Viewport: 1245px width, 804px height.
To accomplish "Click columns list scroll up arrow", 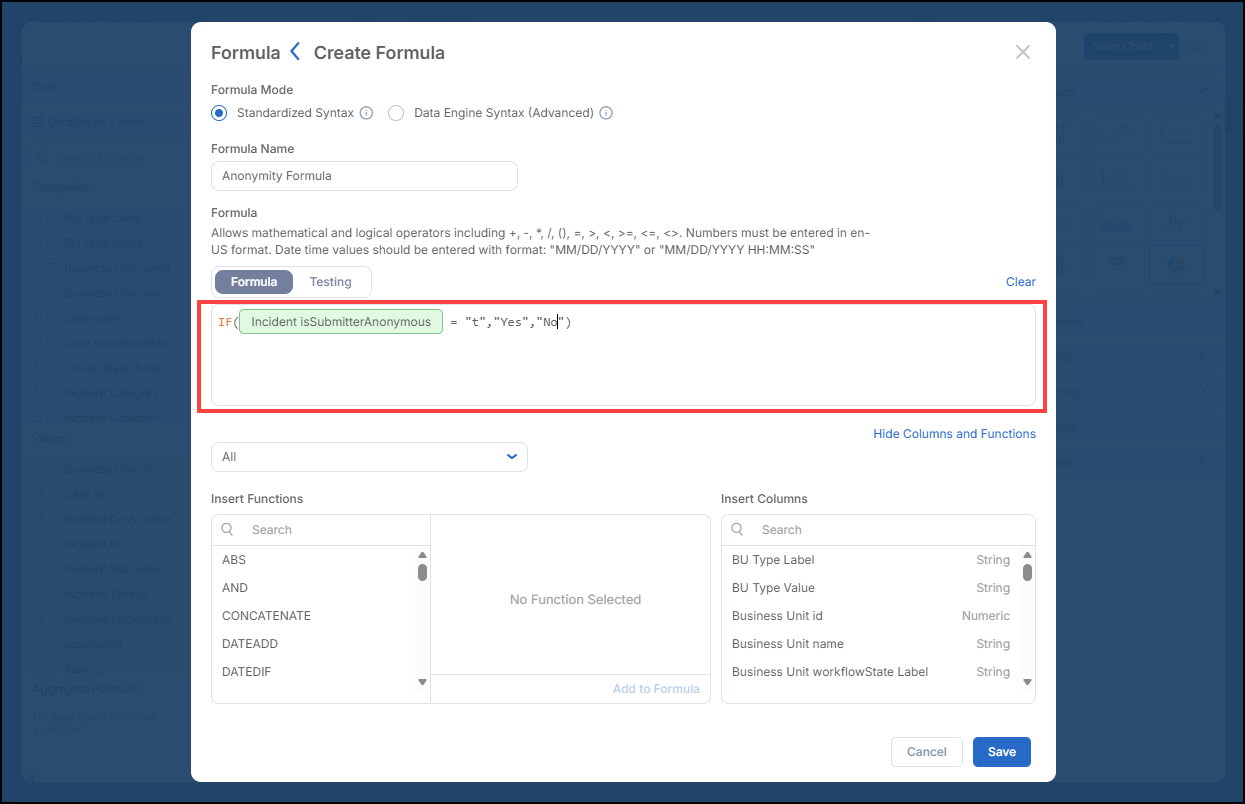I will (x=1027, y=555).
